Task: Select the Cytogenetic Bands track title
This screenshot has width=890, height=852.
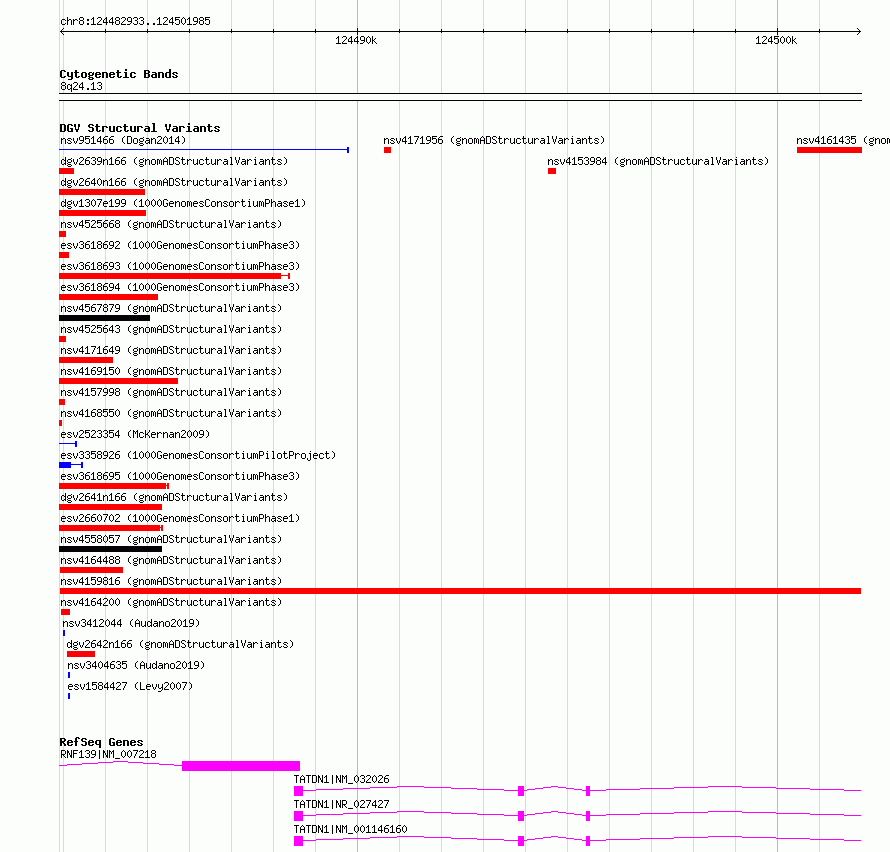Action: [119, 74]
